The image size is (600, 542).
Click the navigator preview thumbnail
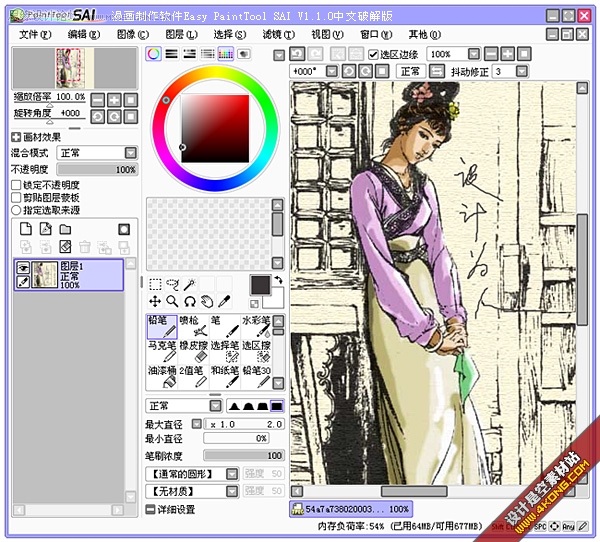coord(75,68)
